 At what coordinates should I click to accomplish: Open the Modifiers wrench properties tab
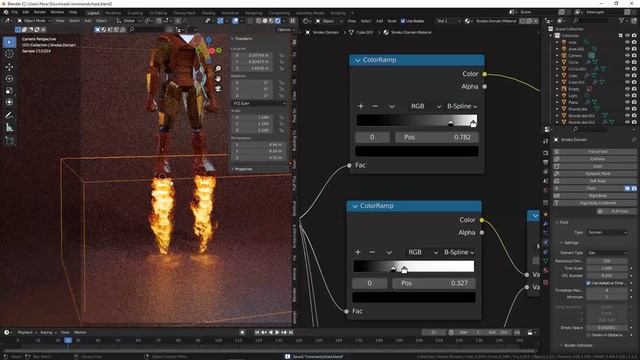click(x=546, y=223)
